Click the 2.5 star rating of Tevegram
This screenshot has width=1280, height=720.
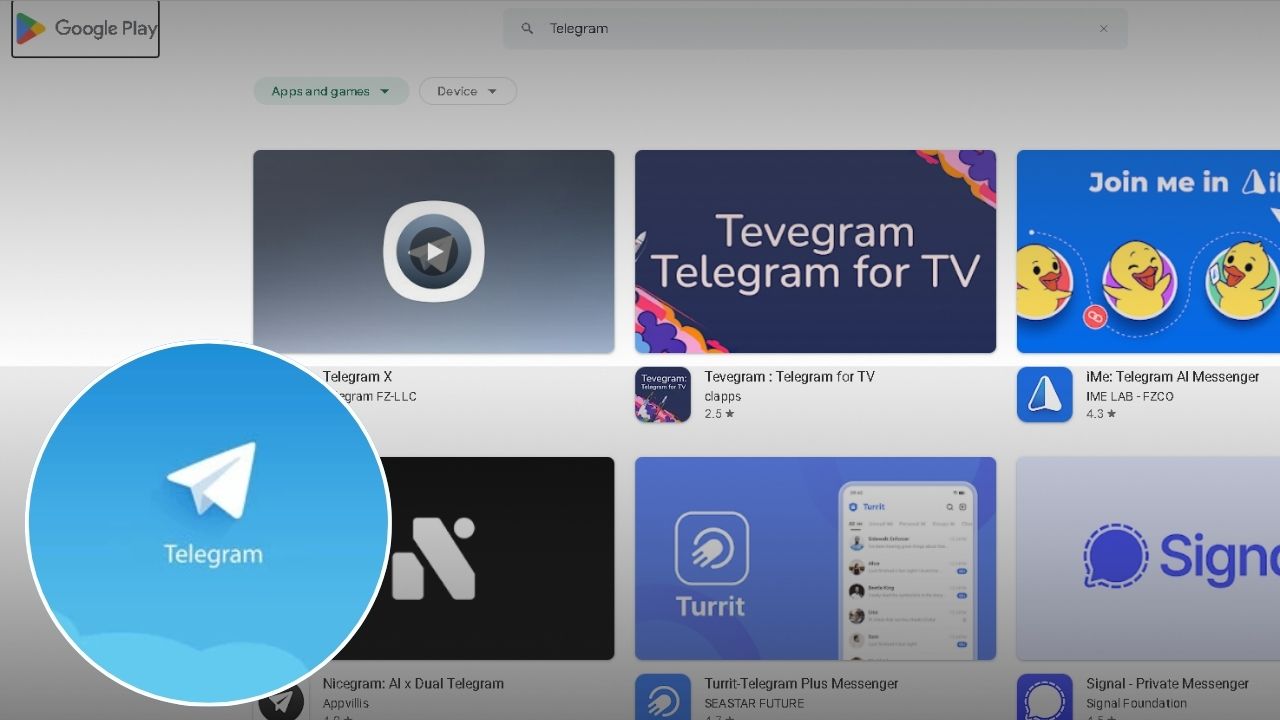719,414
